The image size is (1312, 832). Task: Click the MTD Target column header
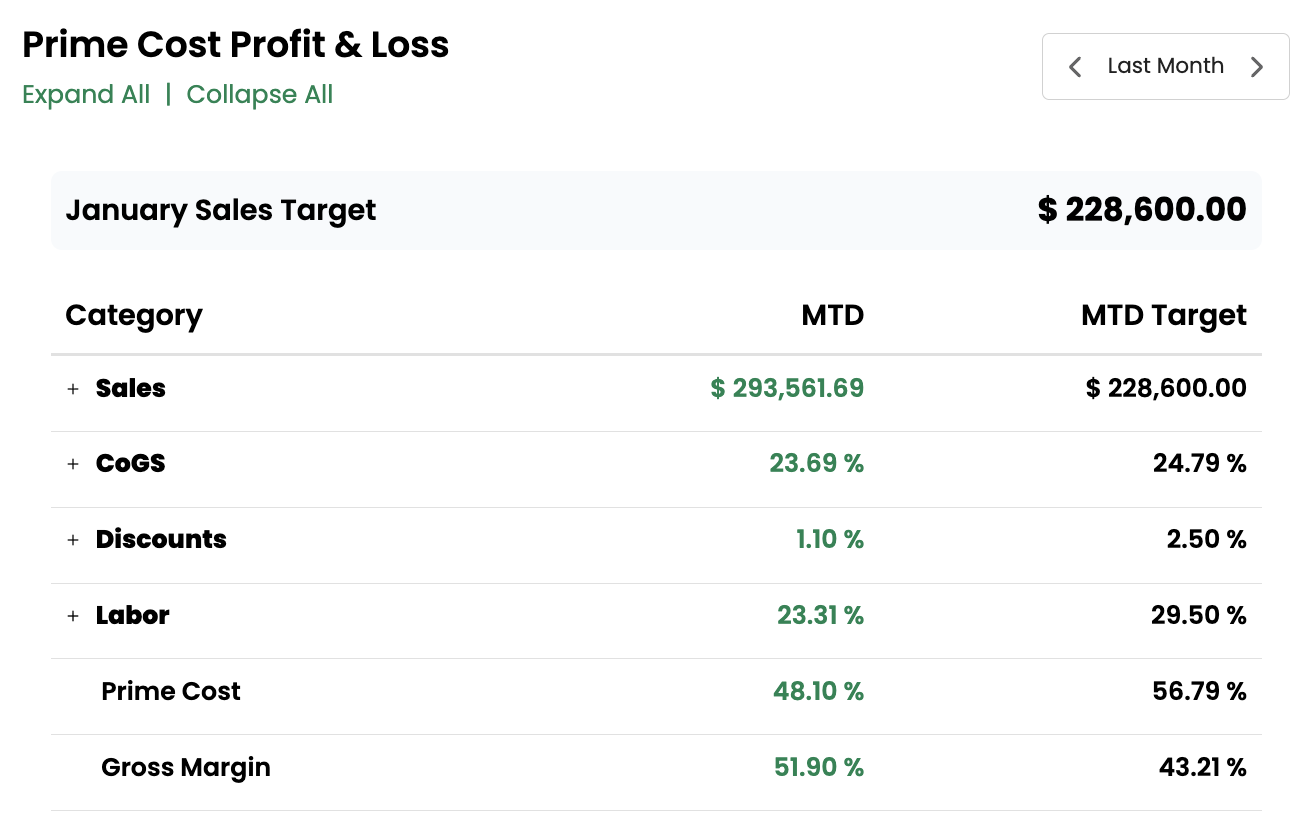[1163, 316]
